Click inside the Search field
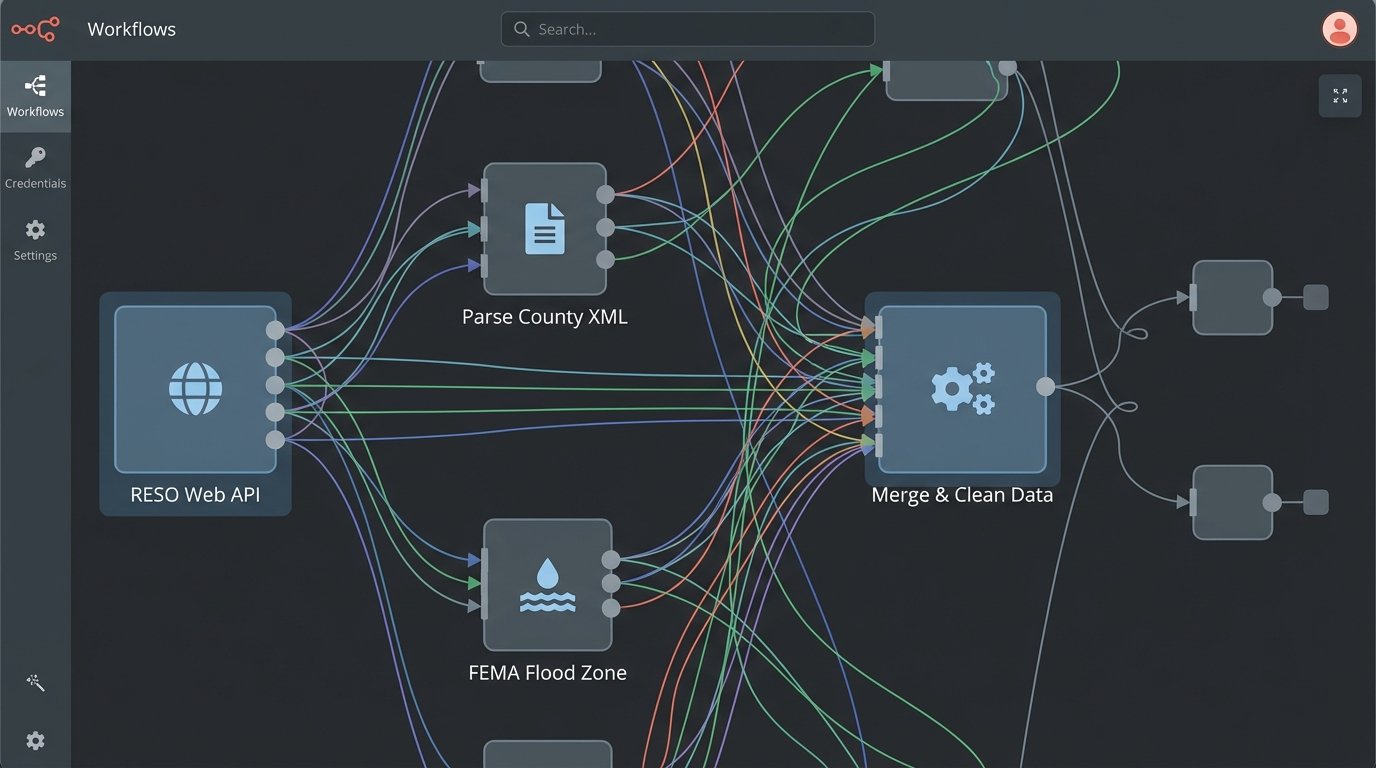Screen dimensions: 1376x768 pos(687,29)
